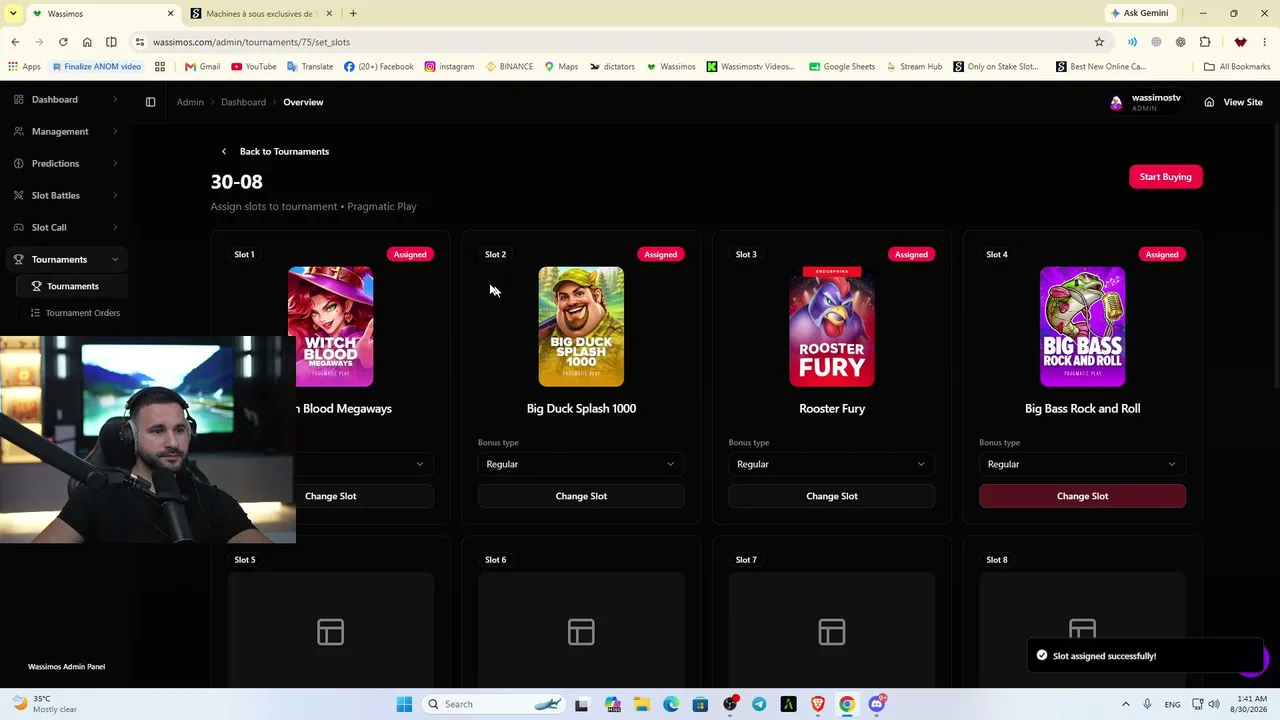Reload the current page

point(63,42)
